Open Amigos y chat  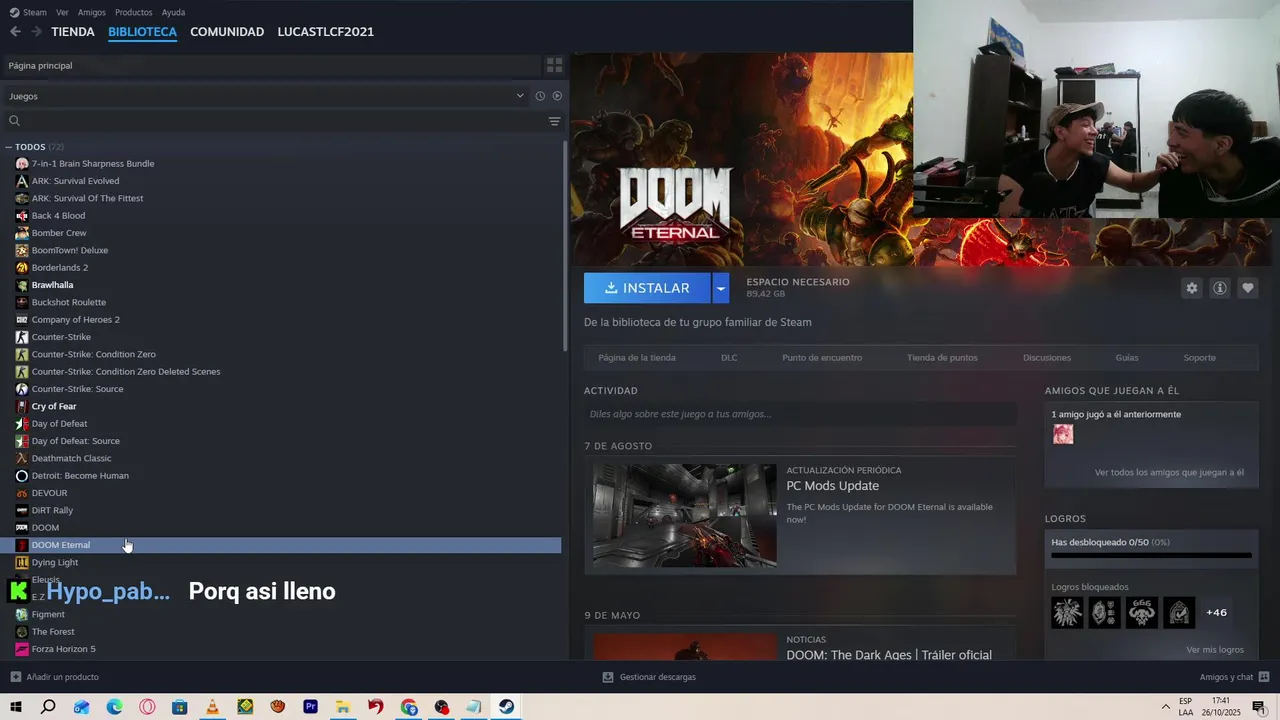coord(1235,677)
